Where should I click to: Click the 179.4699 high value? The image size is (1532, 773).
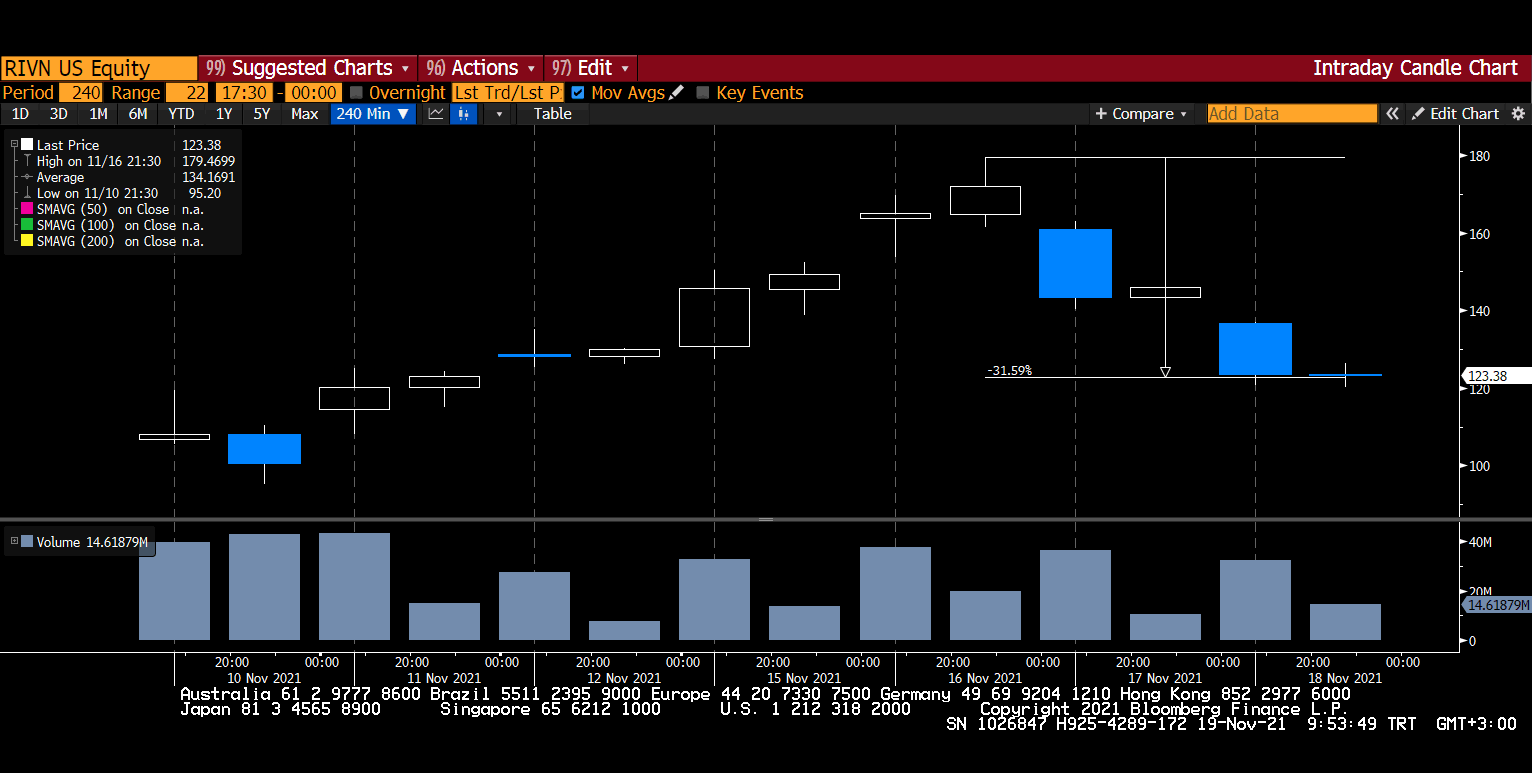(x=208, y=161)
